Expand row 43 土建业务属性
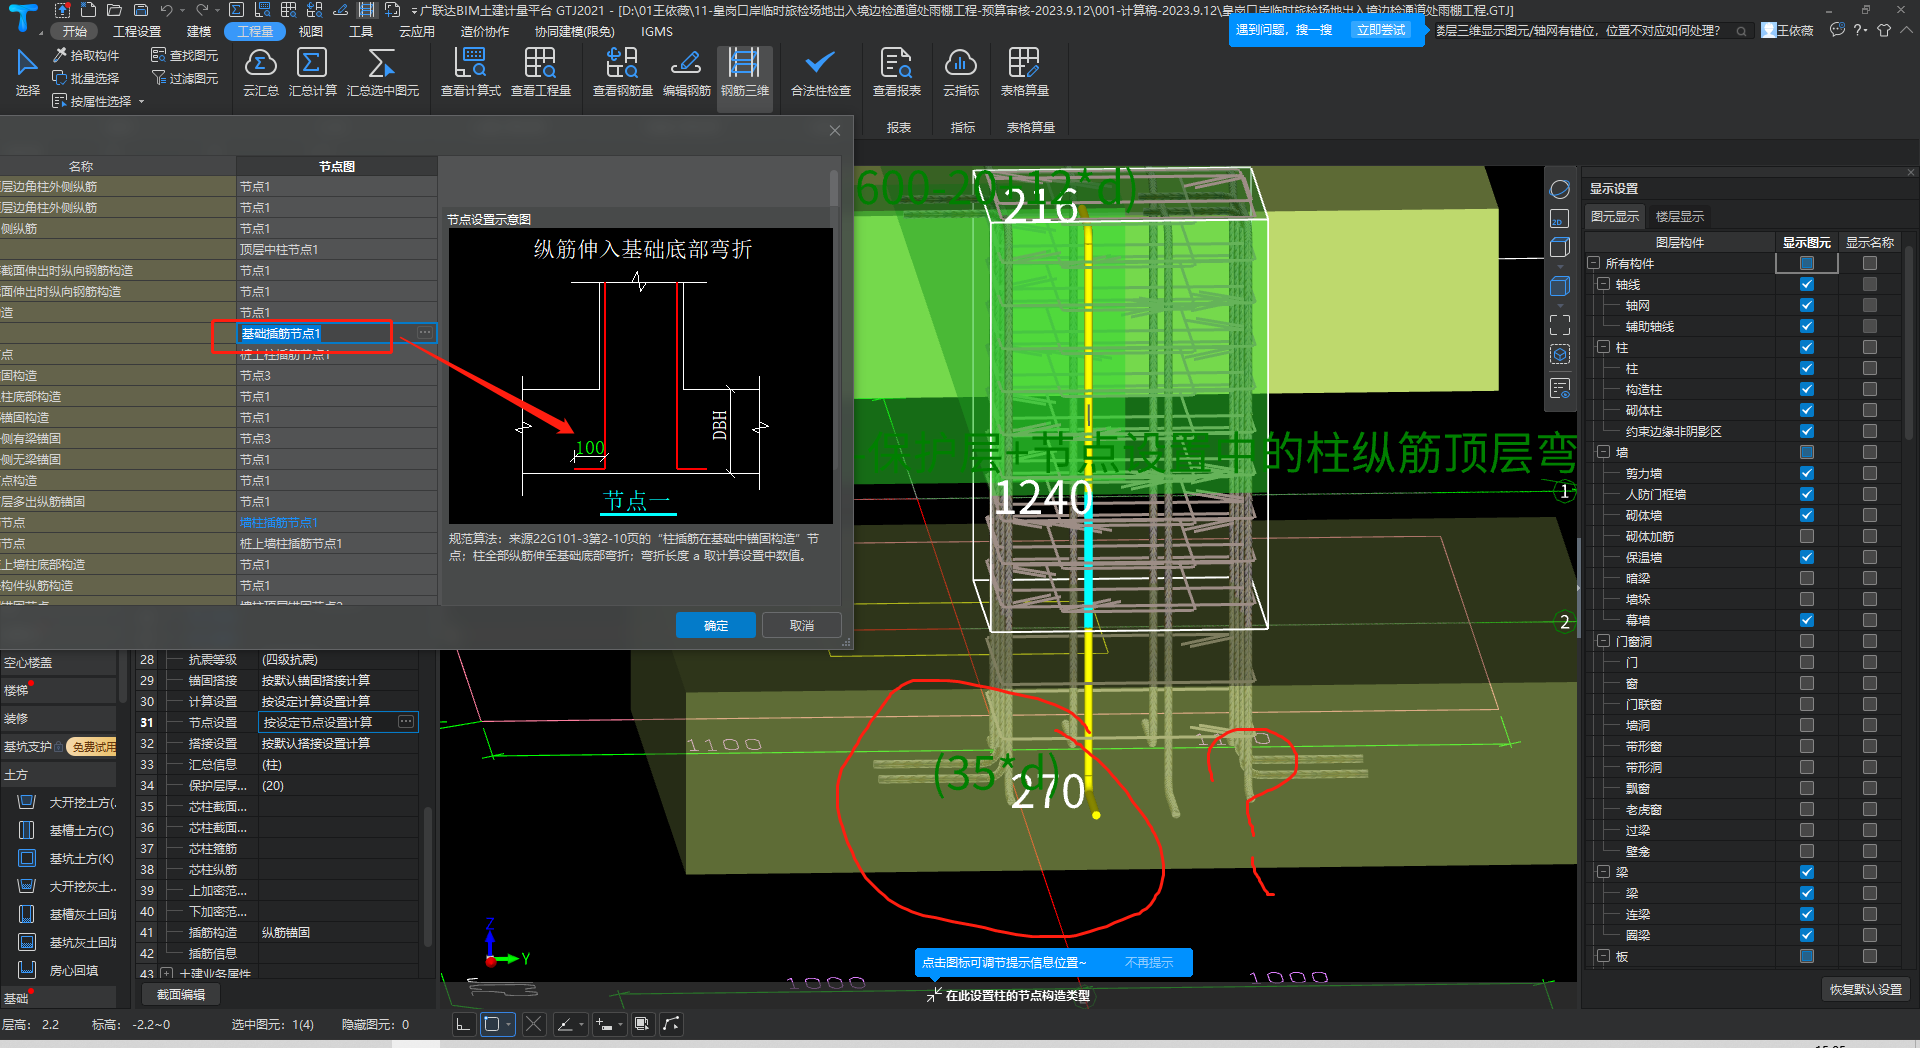1920x1048 pixels. coord(167,973)
